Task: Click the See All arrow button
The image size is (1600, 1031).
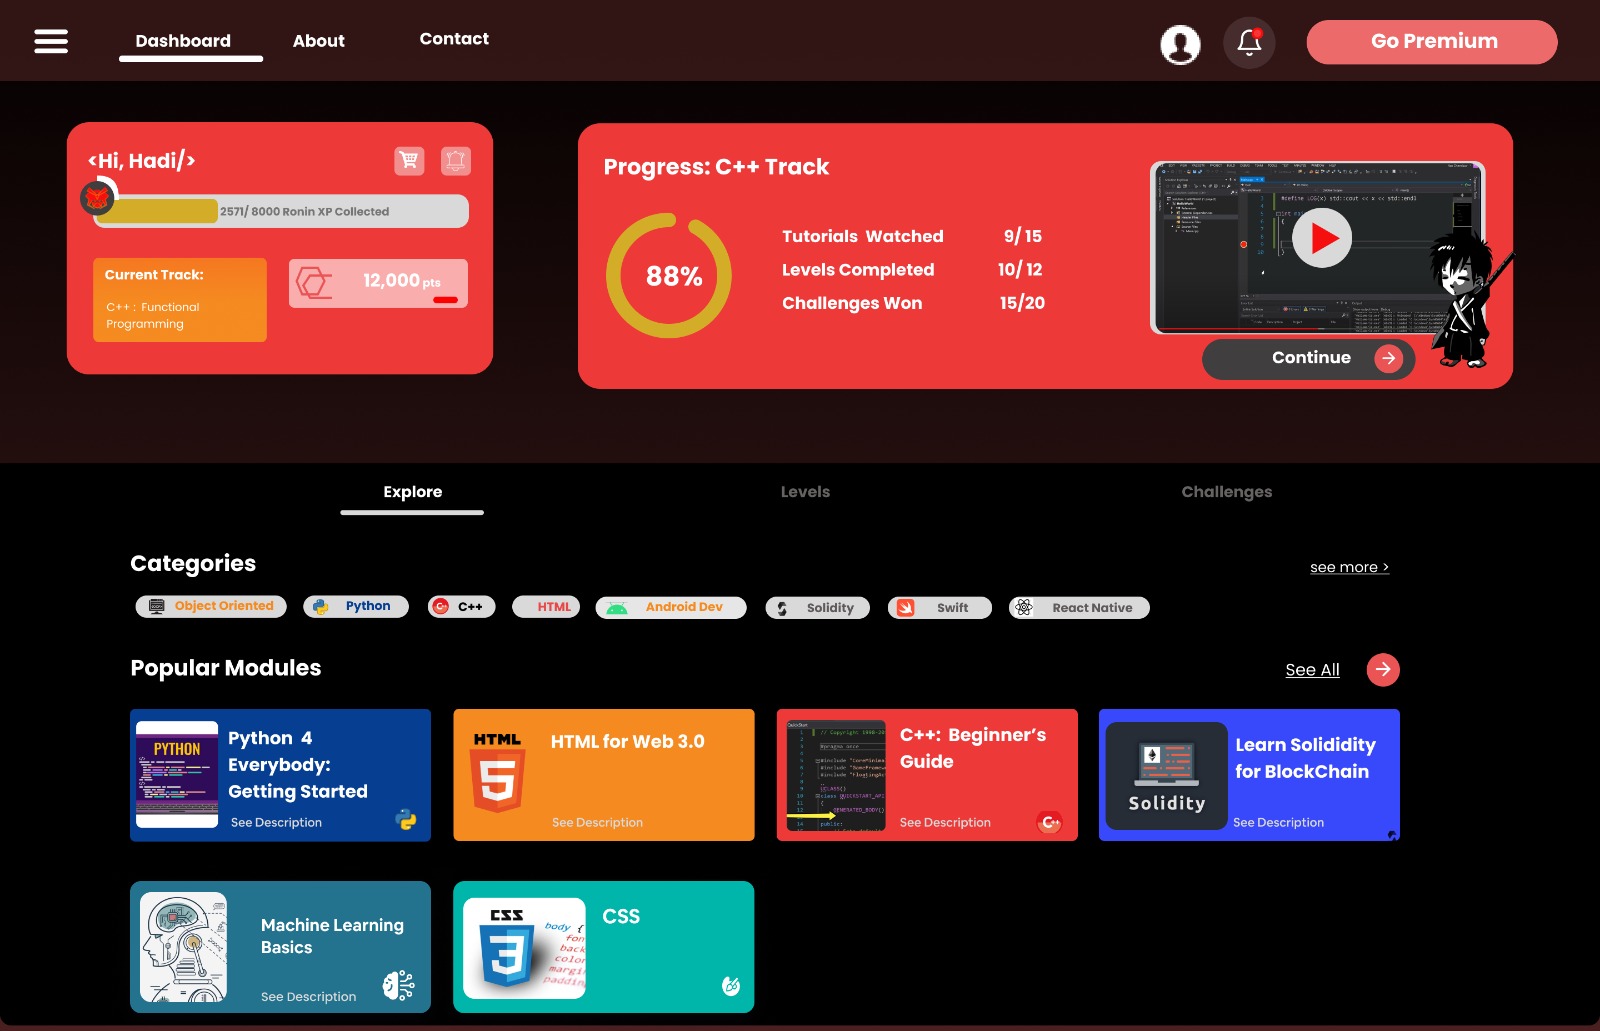Action: pos(1383,669)
